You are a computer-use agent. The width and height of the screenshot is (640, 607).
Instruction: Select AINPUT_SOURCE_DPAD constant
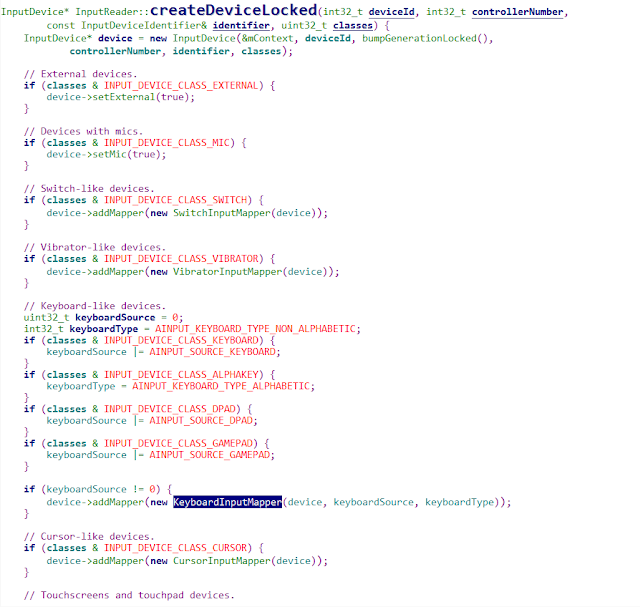tap(201, 420)
